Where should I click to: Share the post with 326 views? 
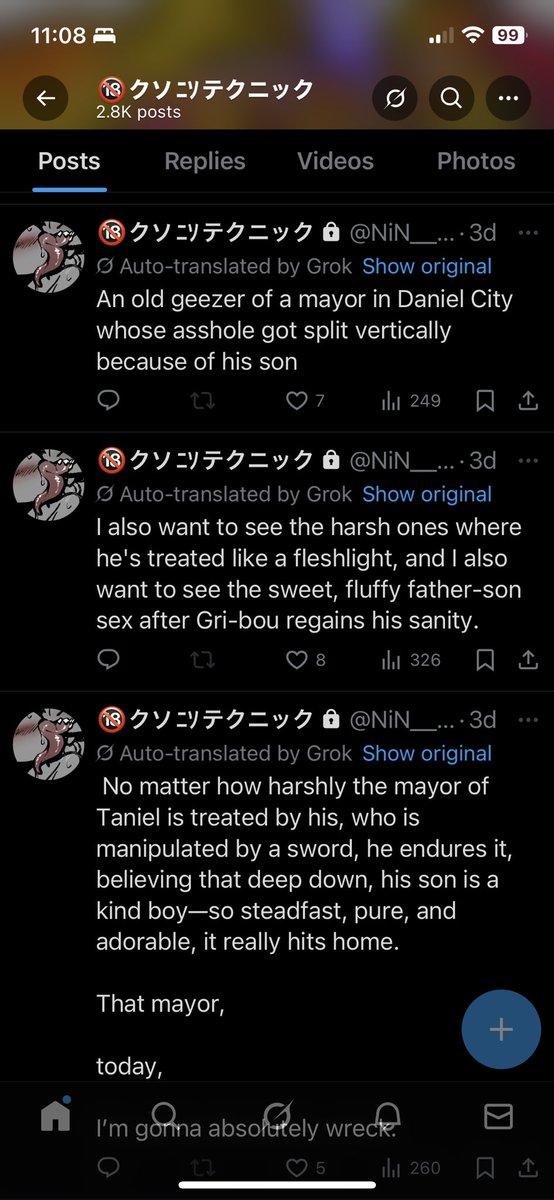click(528, 660)
